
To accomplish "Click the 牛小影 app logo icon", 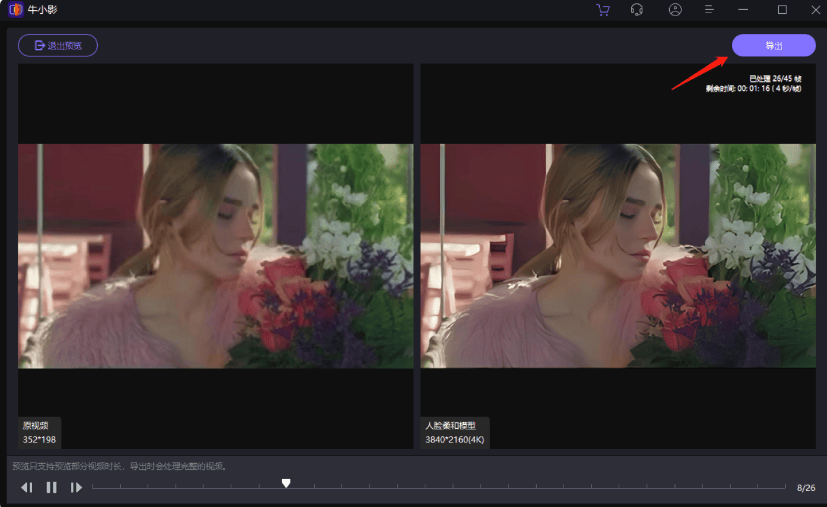I will tap(15, 10).
